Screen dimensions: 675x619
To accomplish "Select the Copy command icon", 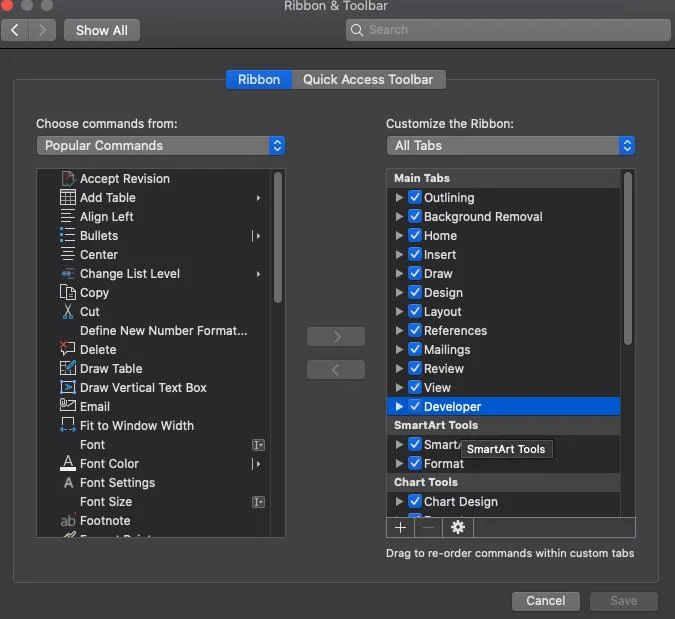I will point(68,292).
